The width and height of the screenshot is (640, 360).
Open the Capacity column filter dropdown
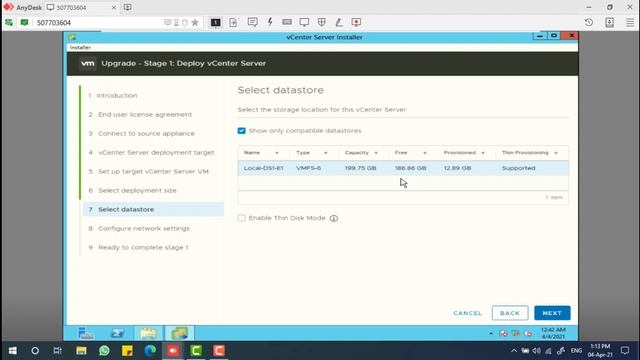pos(376,153)
